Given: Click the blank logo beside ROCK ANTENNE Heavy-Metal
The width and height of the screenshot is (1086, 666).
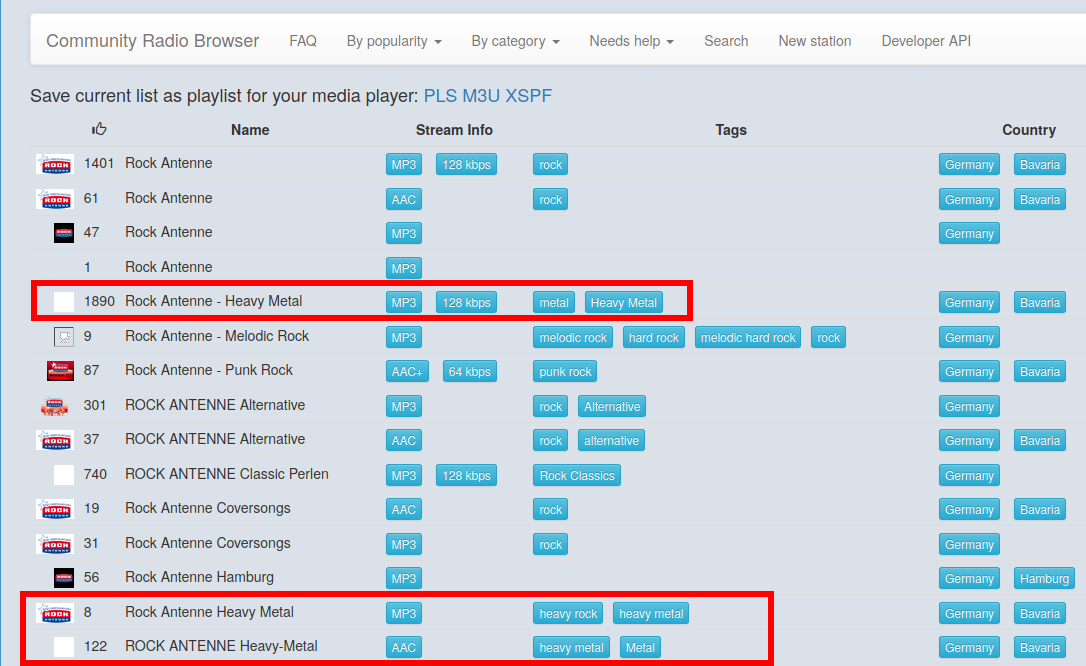Looking at the screenshot, I should point(64,647).
